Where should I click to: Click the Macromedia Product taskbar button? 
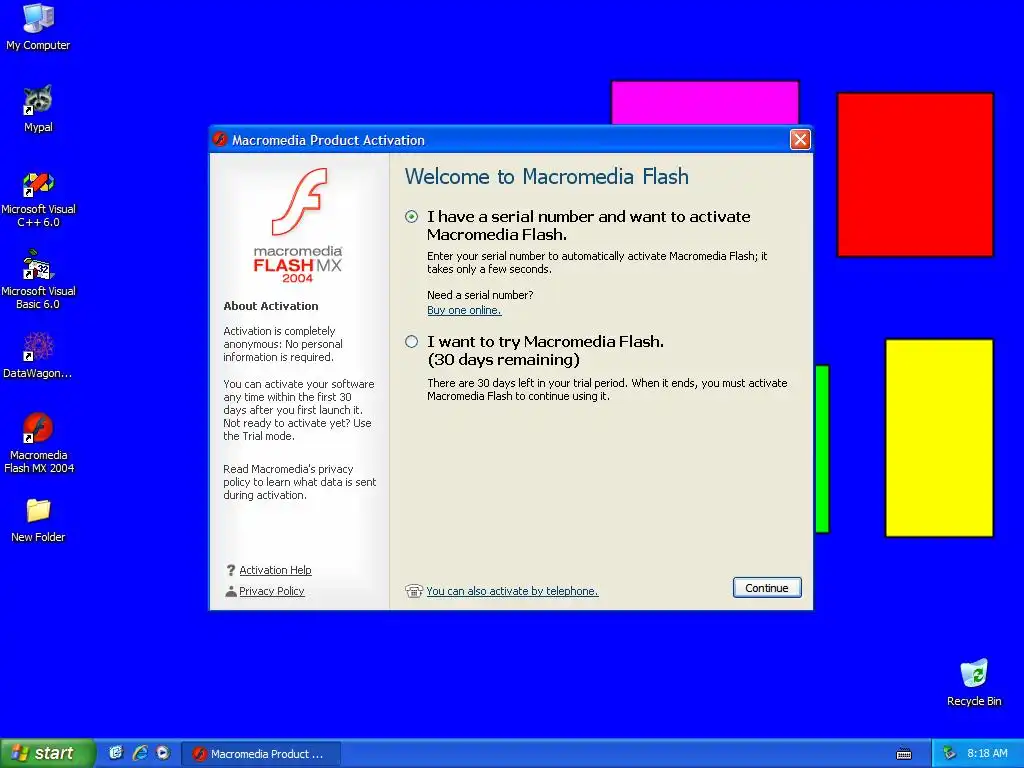tap(261, 754)
